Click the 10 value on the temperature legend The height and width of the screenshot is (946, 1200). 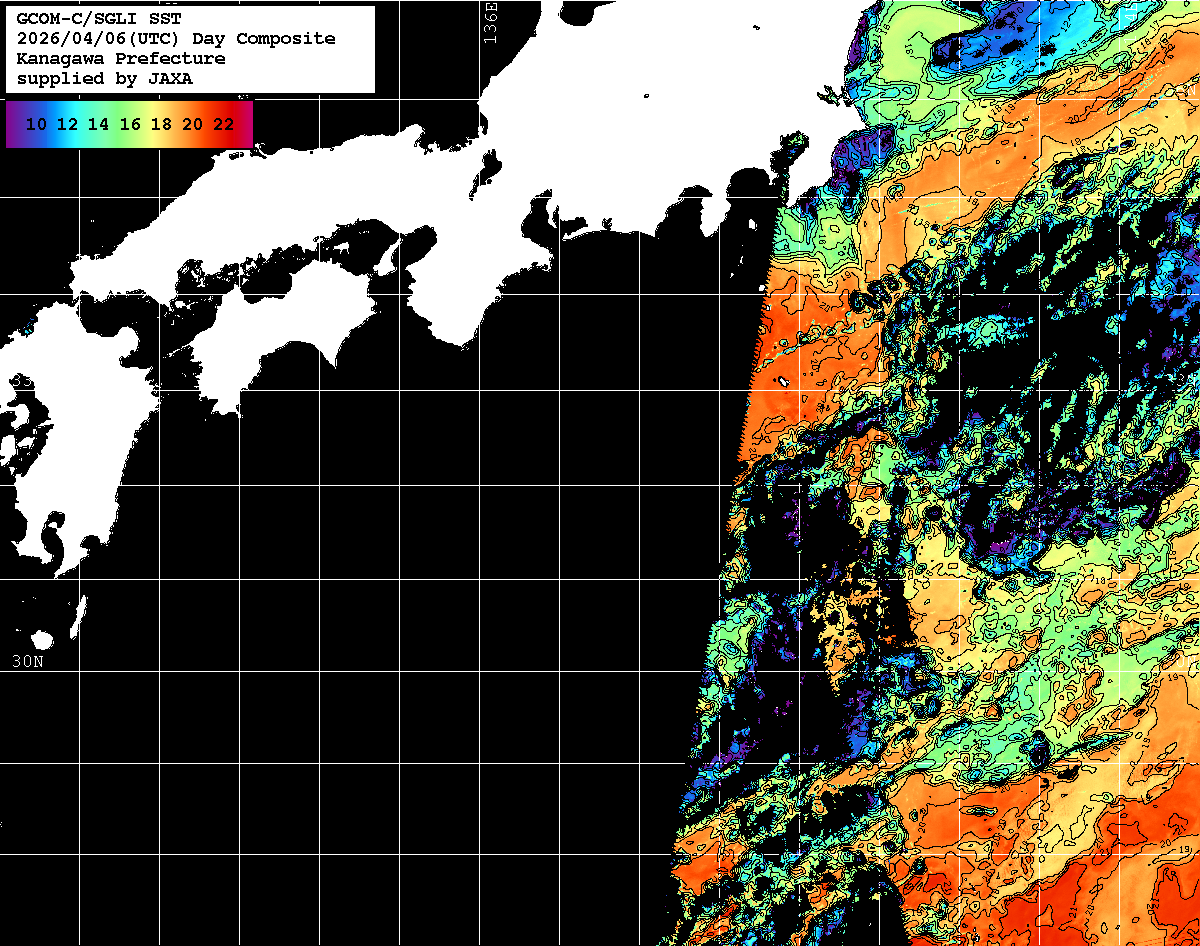[x=37, y=124]
